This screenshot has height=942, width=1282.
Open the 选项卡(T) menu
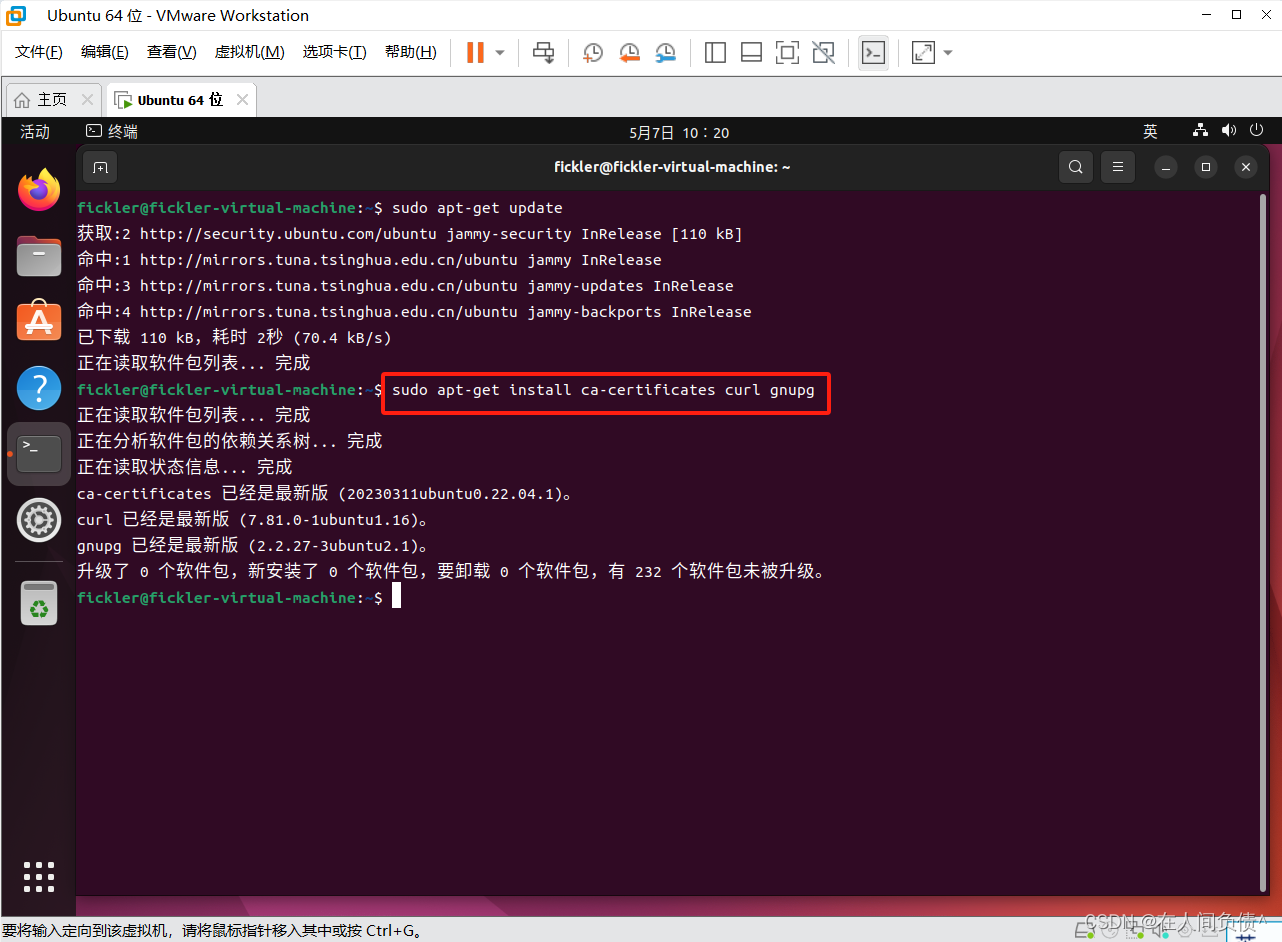pos(335,52)
